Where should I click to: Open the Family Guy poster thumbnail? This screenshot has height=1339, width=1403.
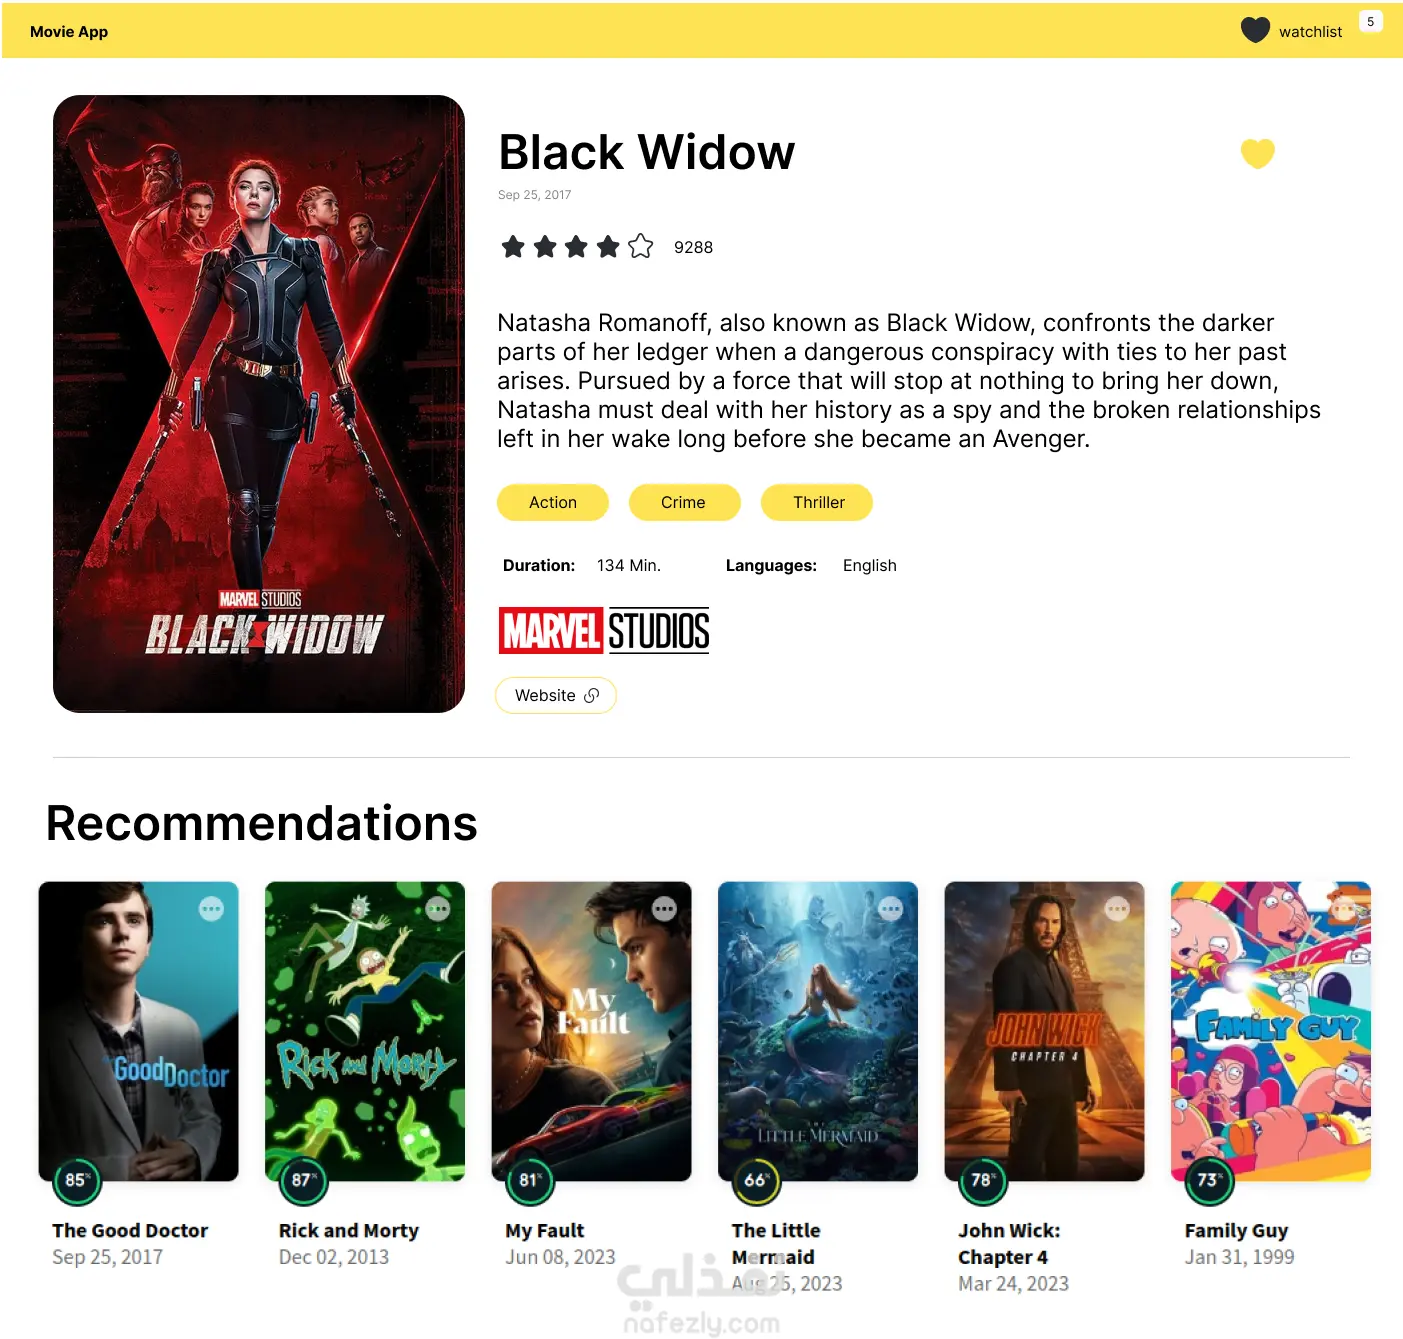tap(1271, 1031)
